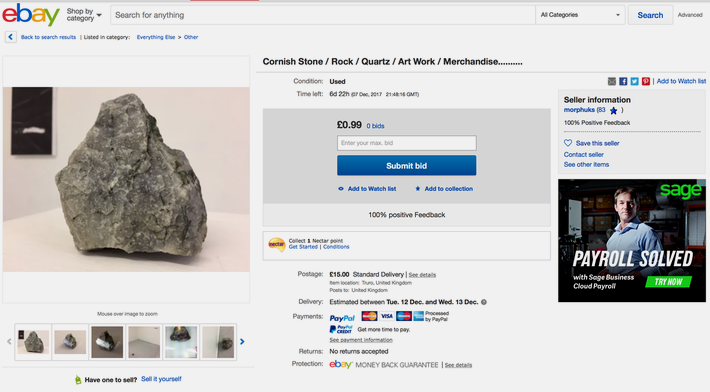
Task: Click Try Now on Sage ad
Action: point(668,282)
